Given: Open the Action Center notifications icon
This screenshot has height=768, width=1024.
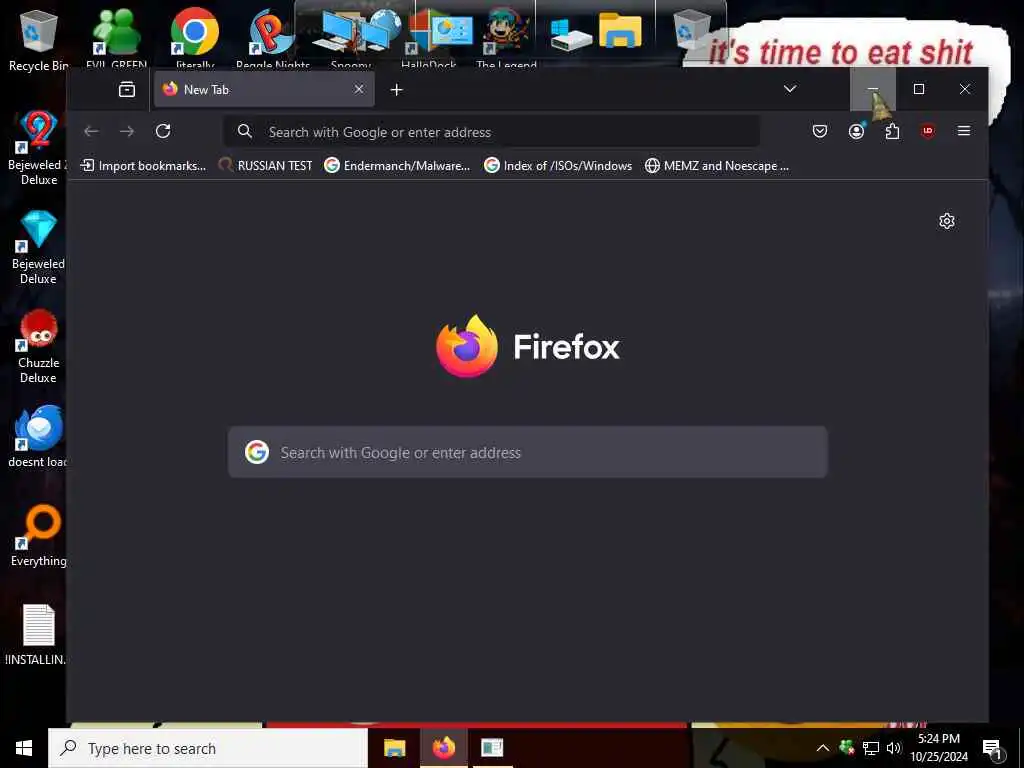Looking at the screenshot, I should tap(993, 748).
